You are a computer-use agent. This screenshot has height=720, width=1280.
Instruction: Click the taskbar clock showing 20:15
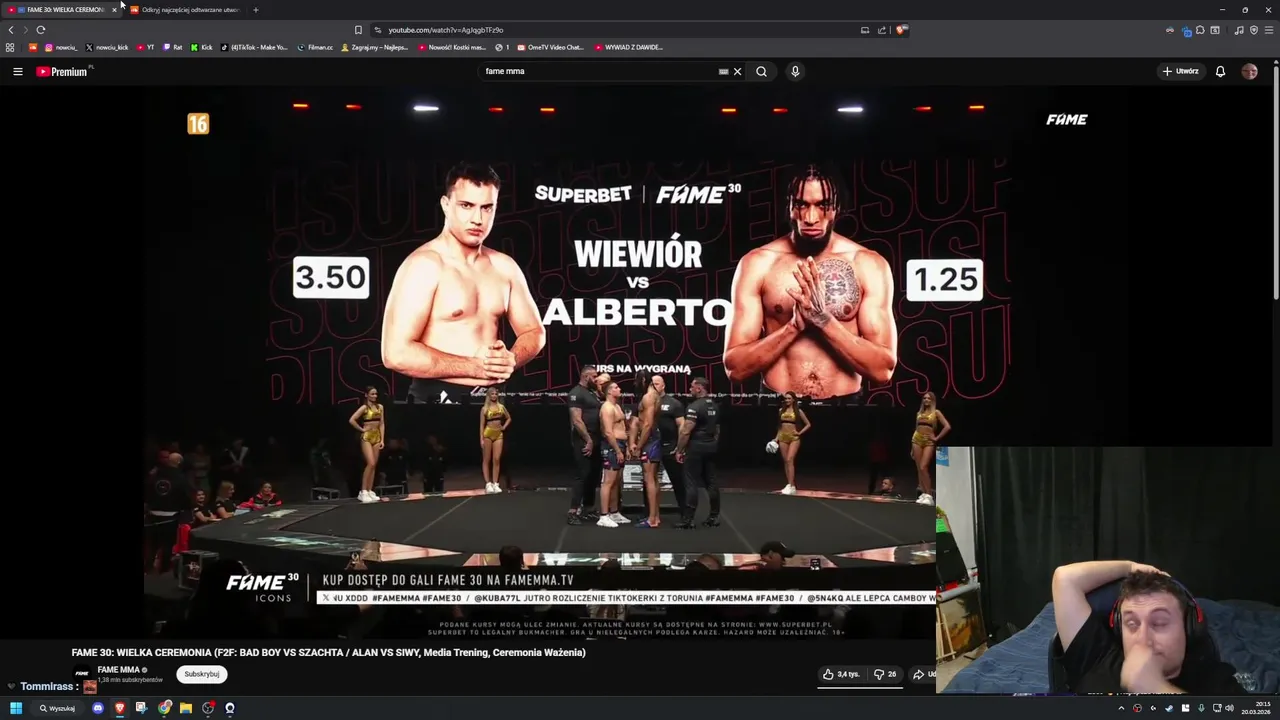click(1255, 708)
